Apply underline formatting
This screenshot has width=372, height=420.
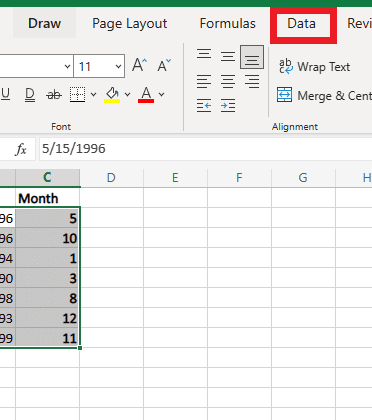pos(5,95)
